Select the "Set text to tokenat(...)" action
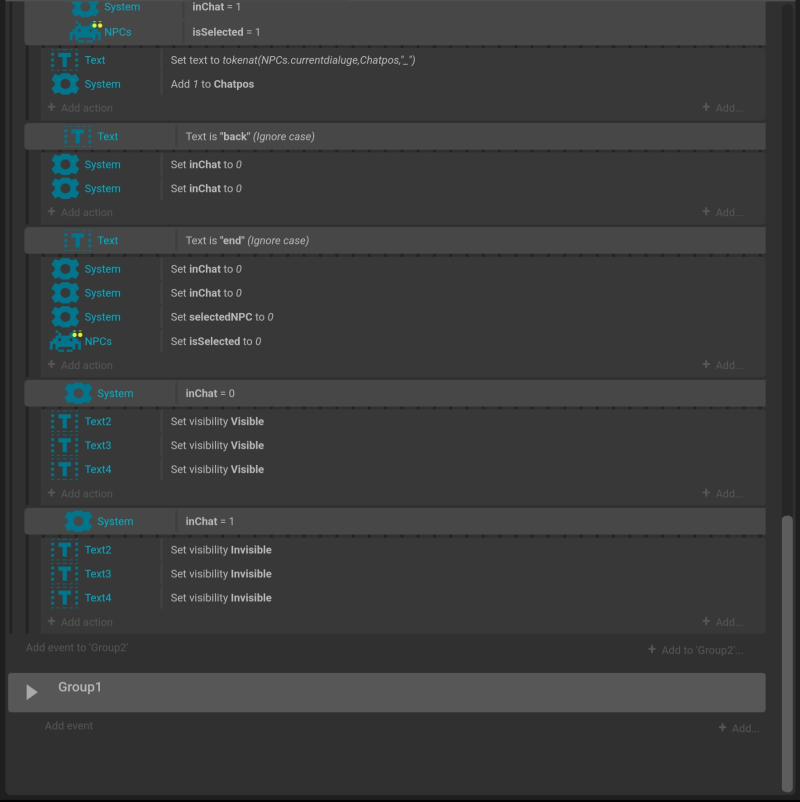The width and height of the screenshot is (800, 802). 293,60
